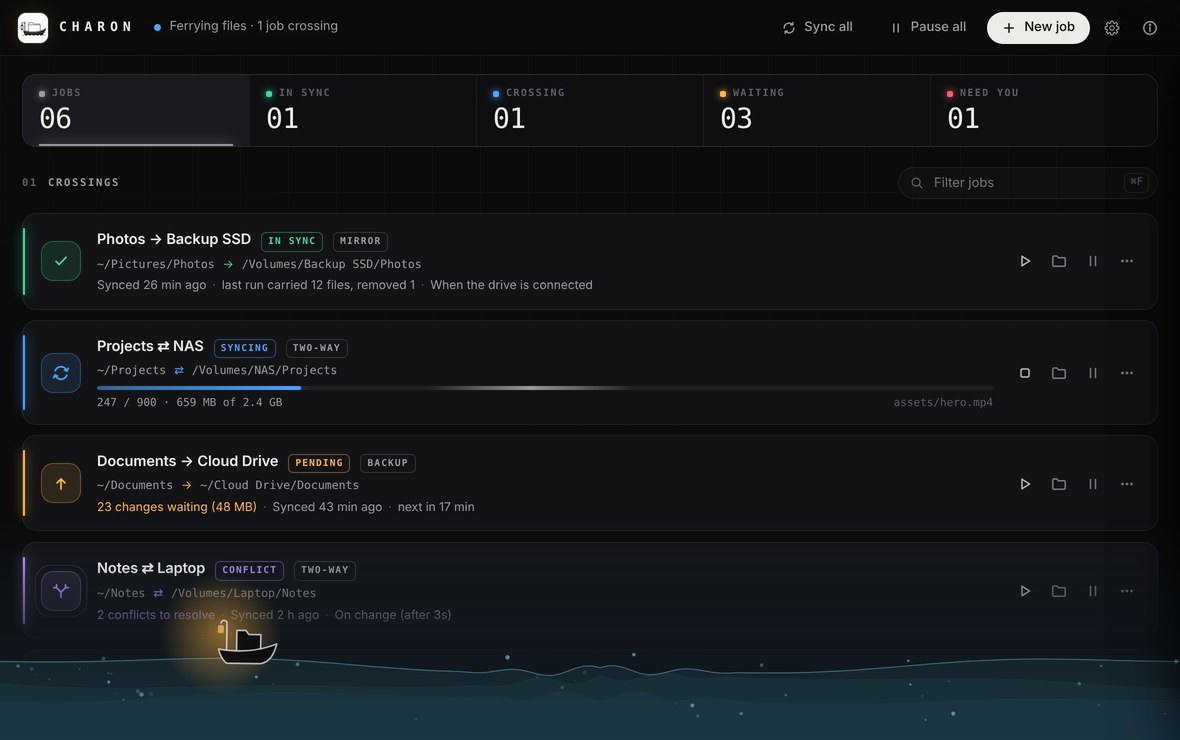Click Documents → Cloud Drive job title
The image size is (1180, 740).
pyautogui.click(x=187, y=461)
